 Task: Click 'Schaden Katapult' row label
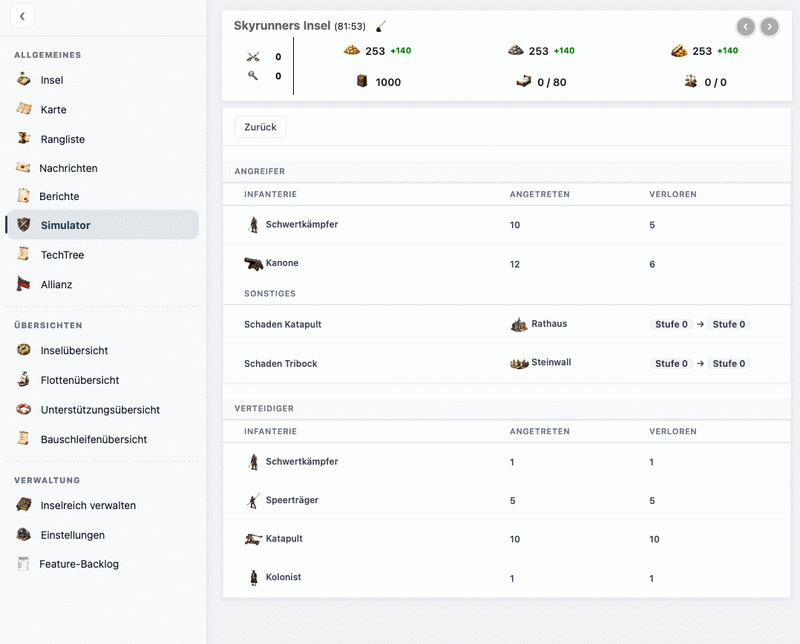point(283,324)
